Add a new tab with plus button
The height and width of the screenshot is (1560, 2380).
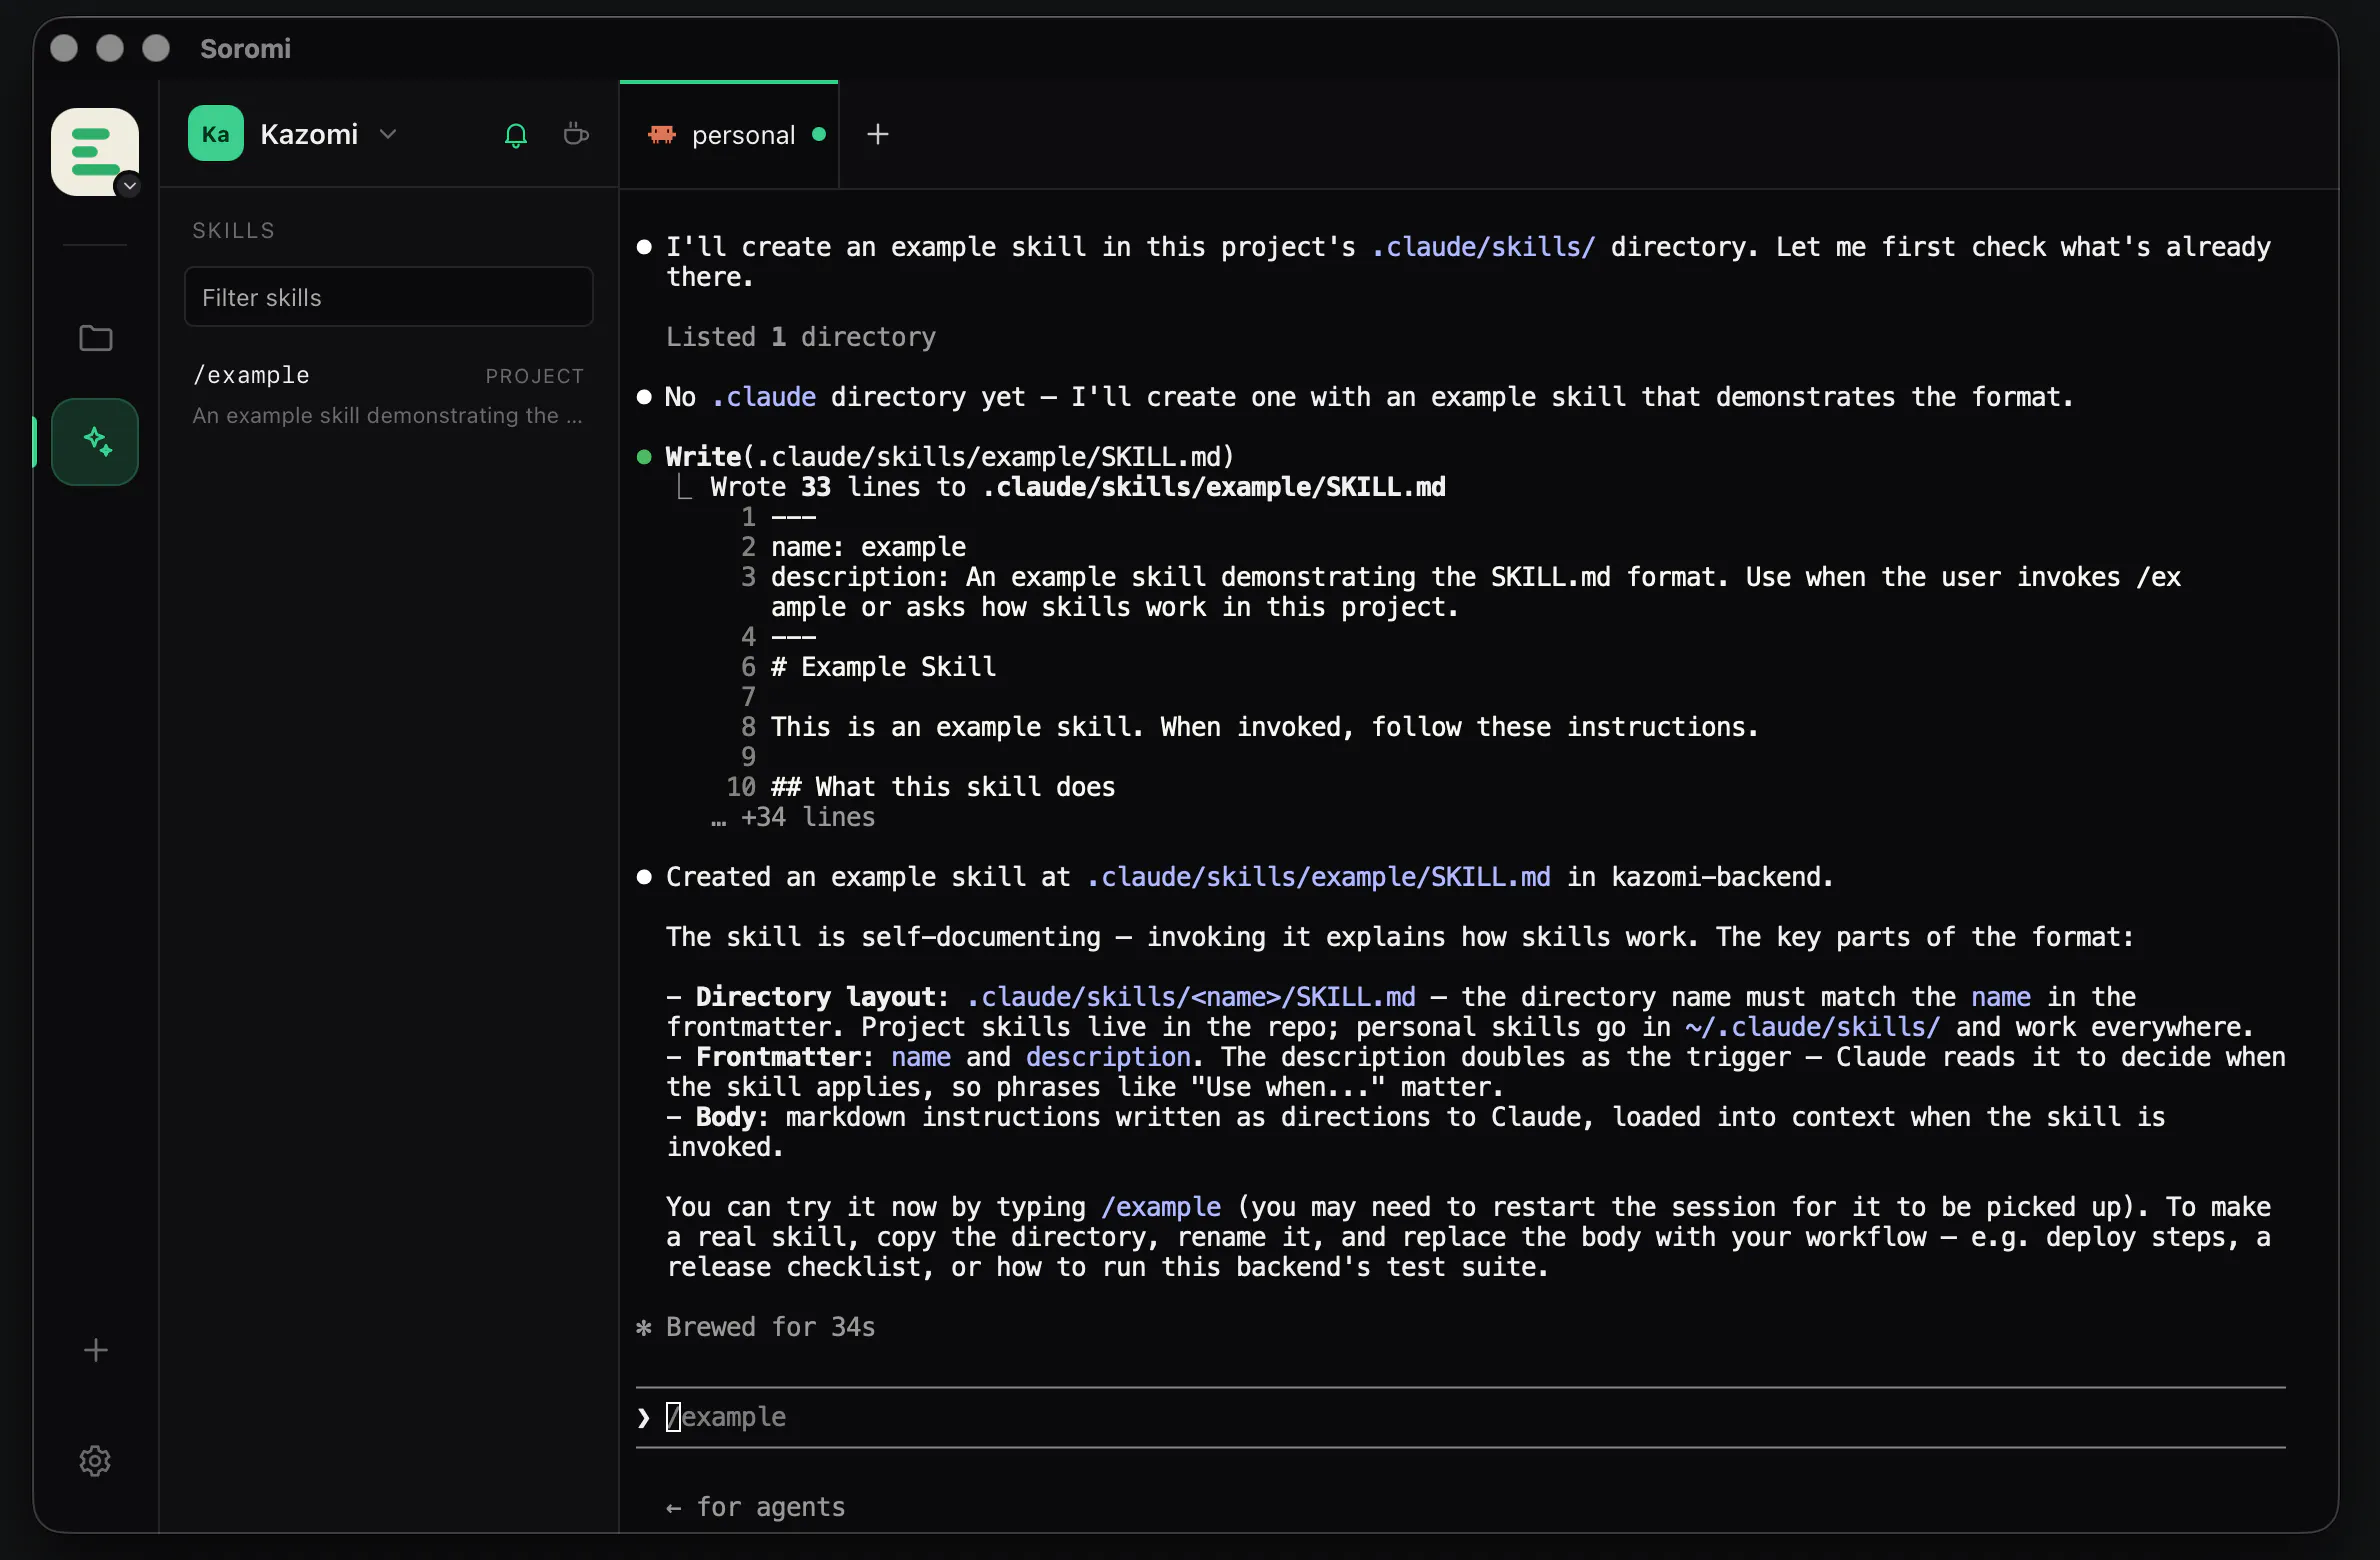coord(877,134)
